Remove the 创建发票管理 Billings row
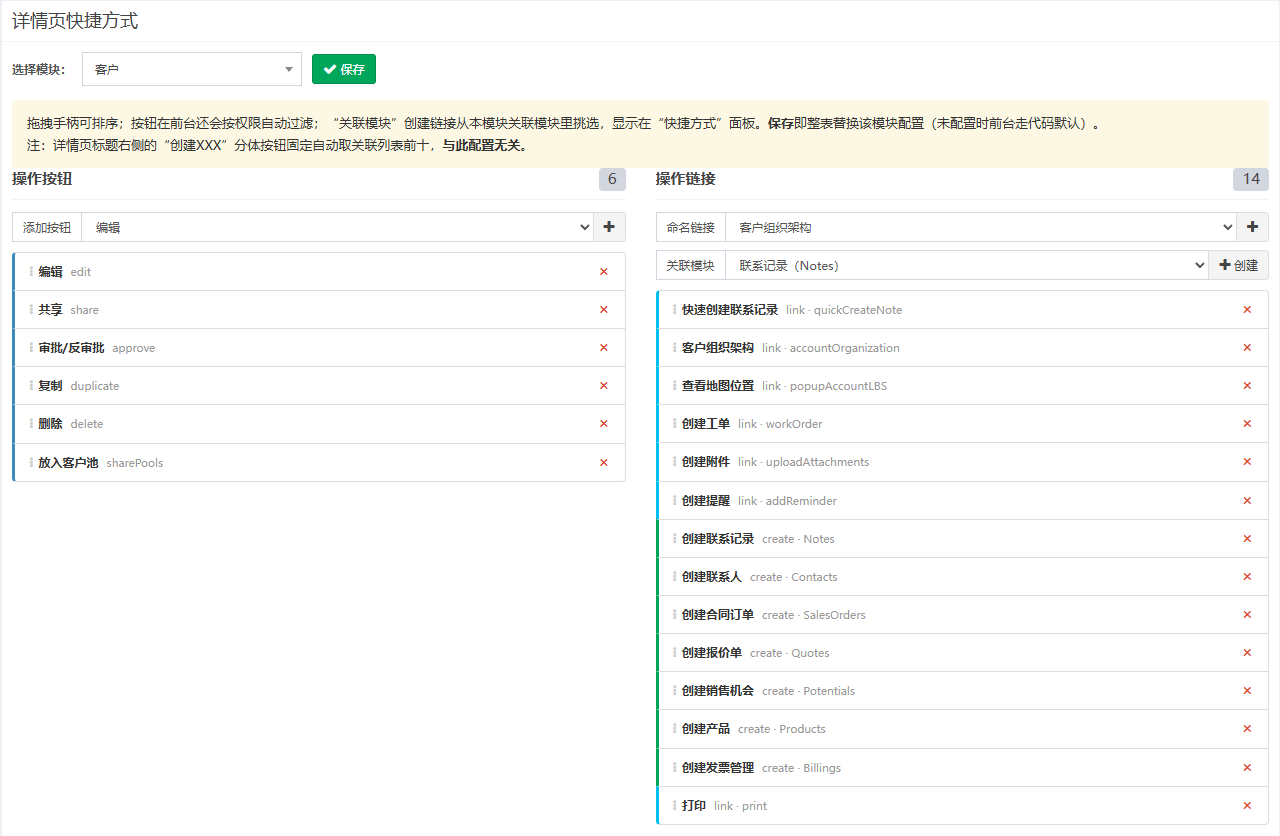Screen dimensions: 1280x836 pos(1247,768)
